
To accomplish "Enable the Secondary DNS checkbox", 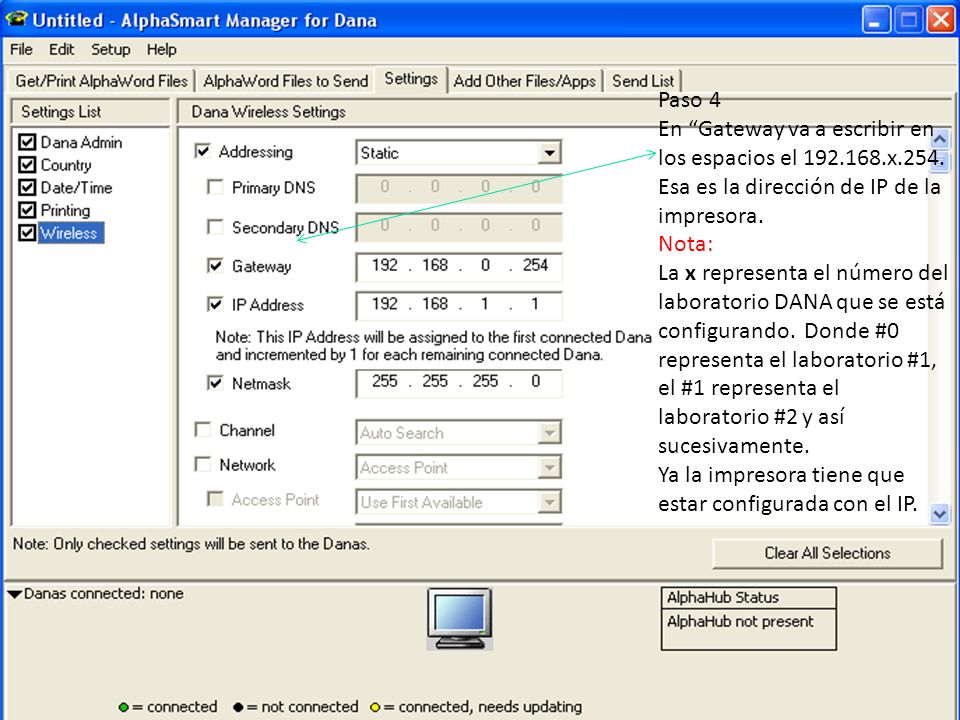I will 216,227.
